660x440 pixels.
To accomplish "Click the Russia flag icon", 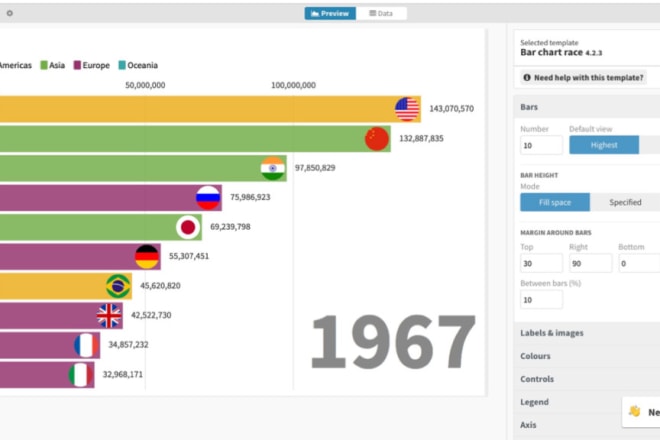I will click(x=208, y=197).
